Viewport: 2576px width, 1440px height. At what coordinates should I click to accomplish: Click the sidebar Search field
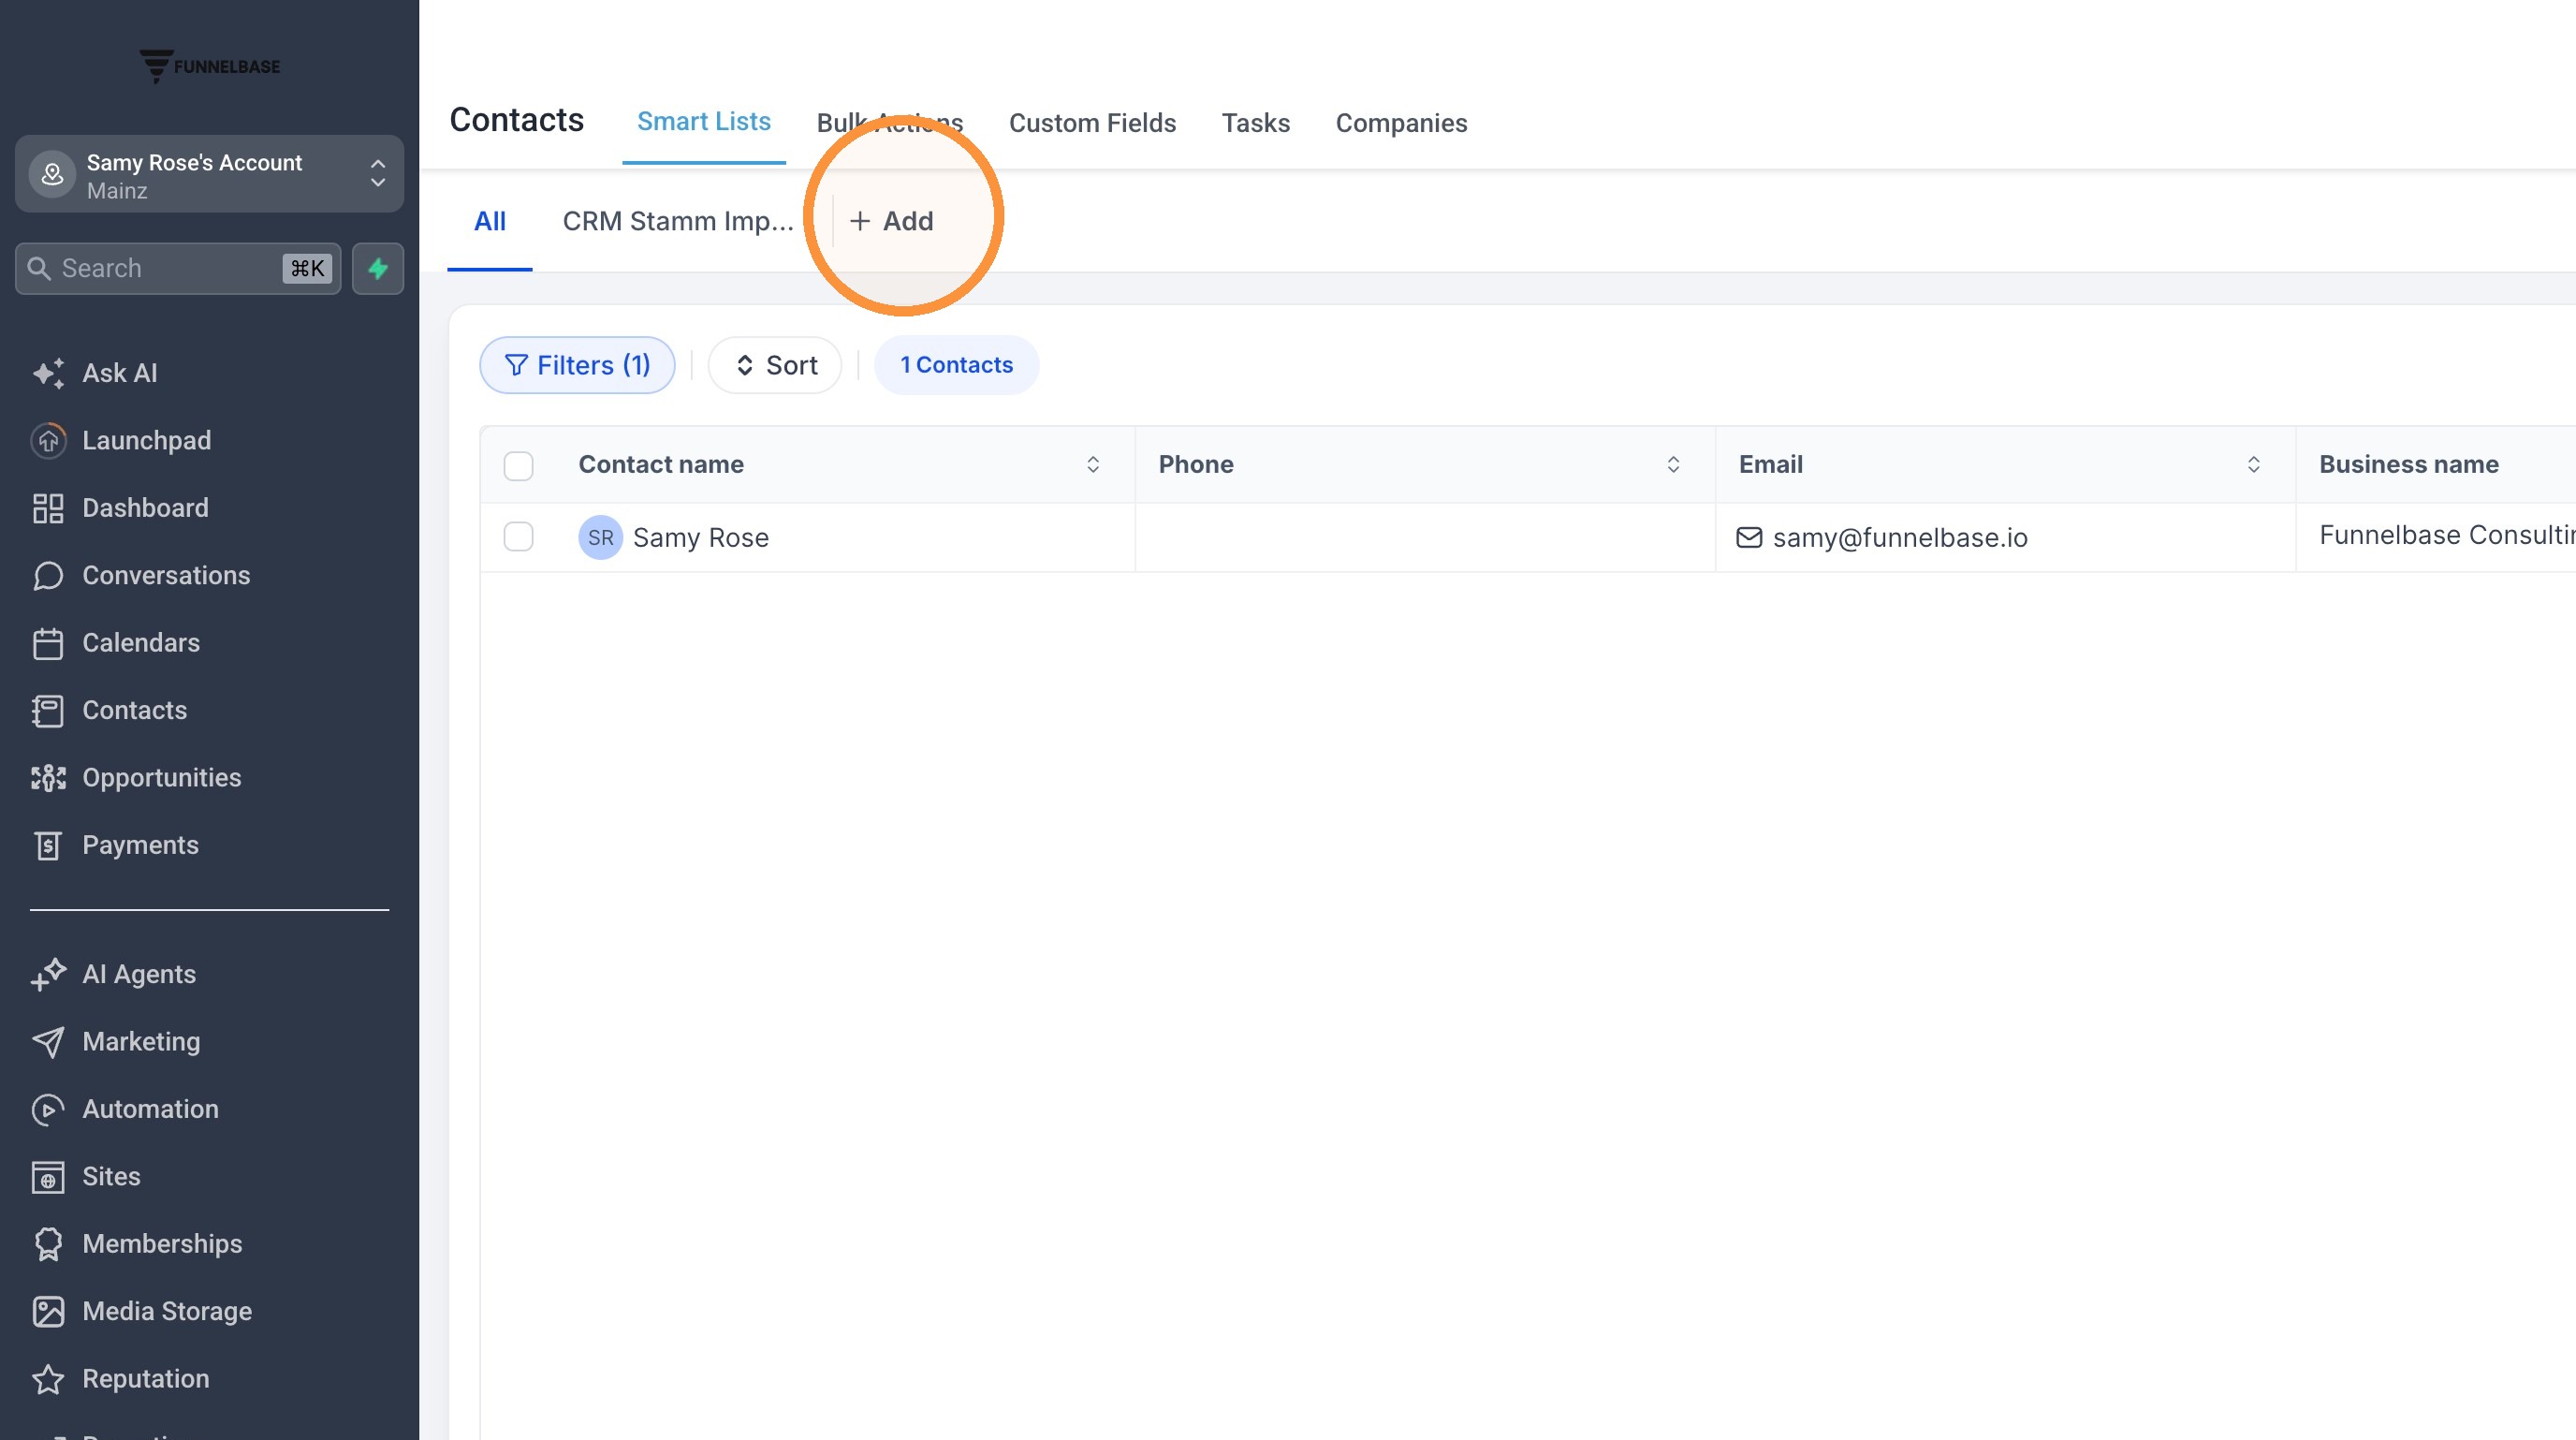(x=178, y=268)
